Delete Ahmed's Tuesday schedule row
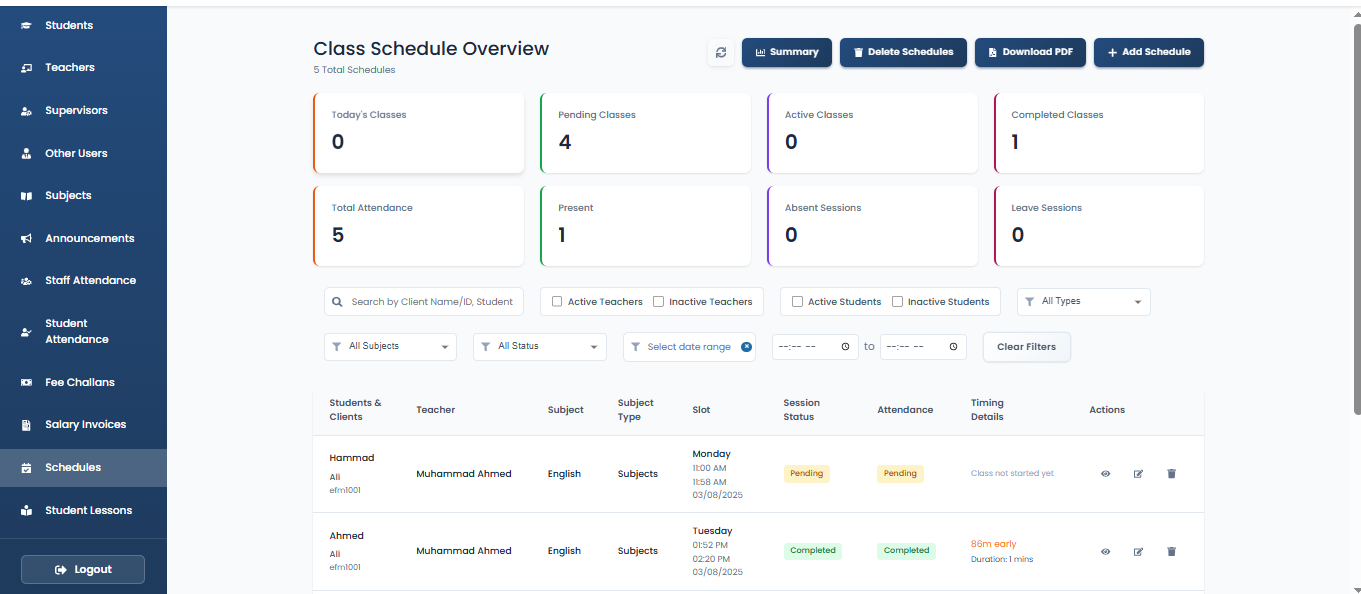The width and height of the screenshot is (1361, 594). pos(1171,551)
